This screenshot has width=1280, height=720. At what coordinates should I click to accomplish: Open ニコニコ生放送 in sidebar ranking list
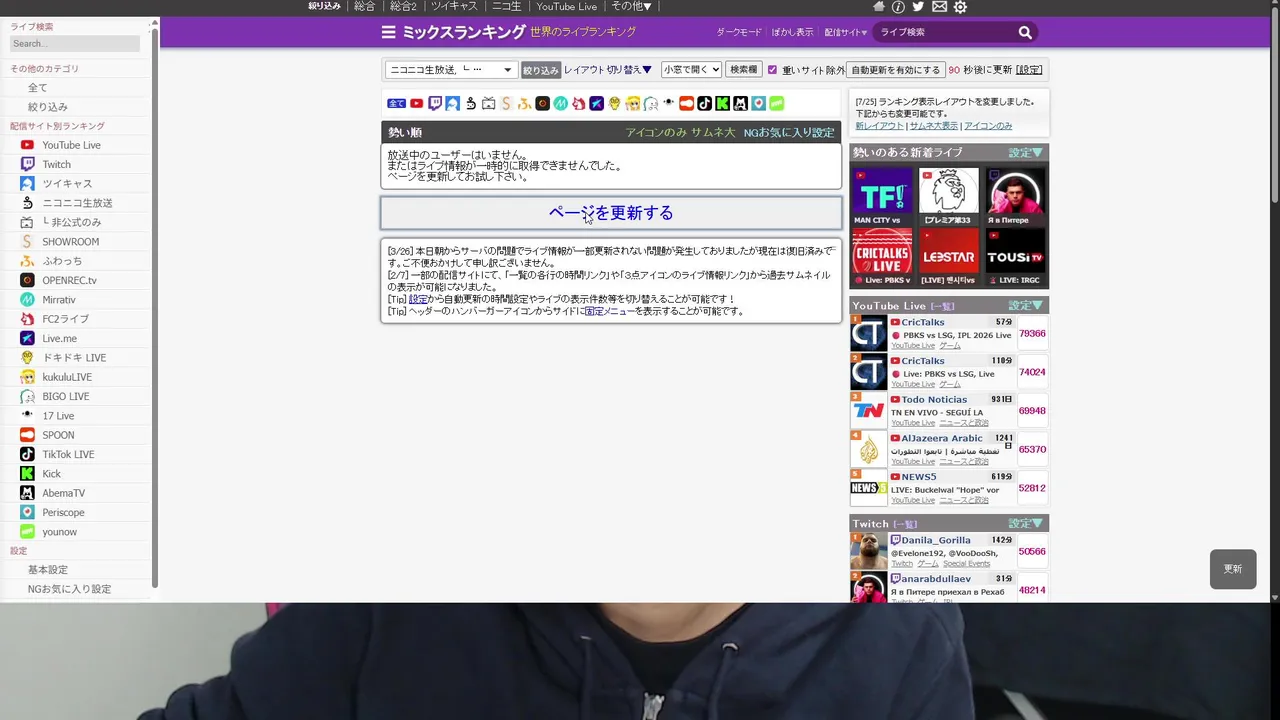click(77, 203)
